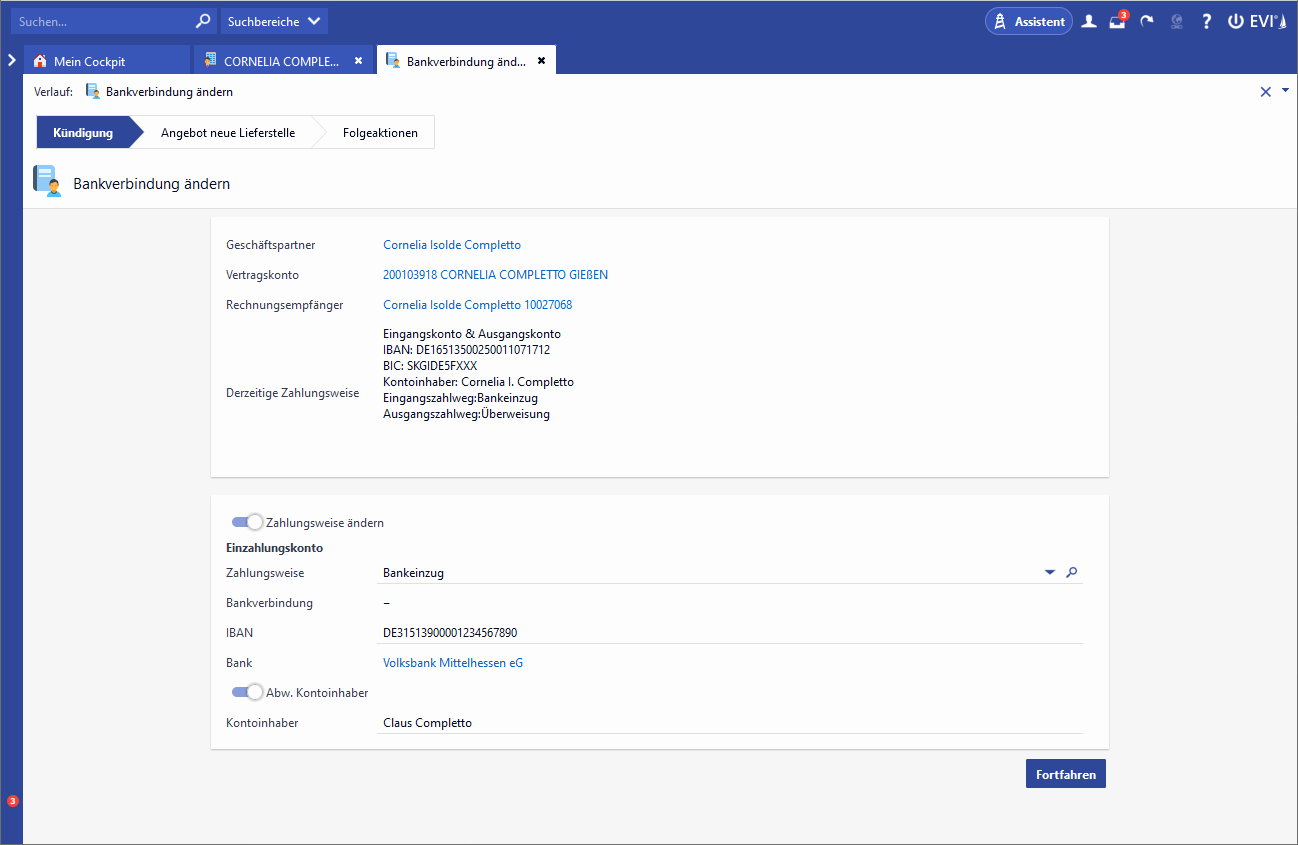Image resolution: width=1298 pixels, height=845 pixels.
Task: Open the Suchbereiche dropdown
Action: (274, 21)
